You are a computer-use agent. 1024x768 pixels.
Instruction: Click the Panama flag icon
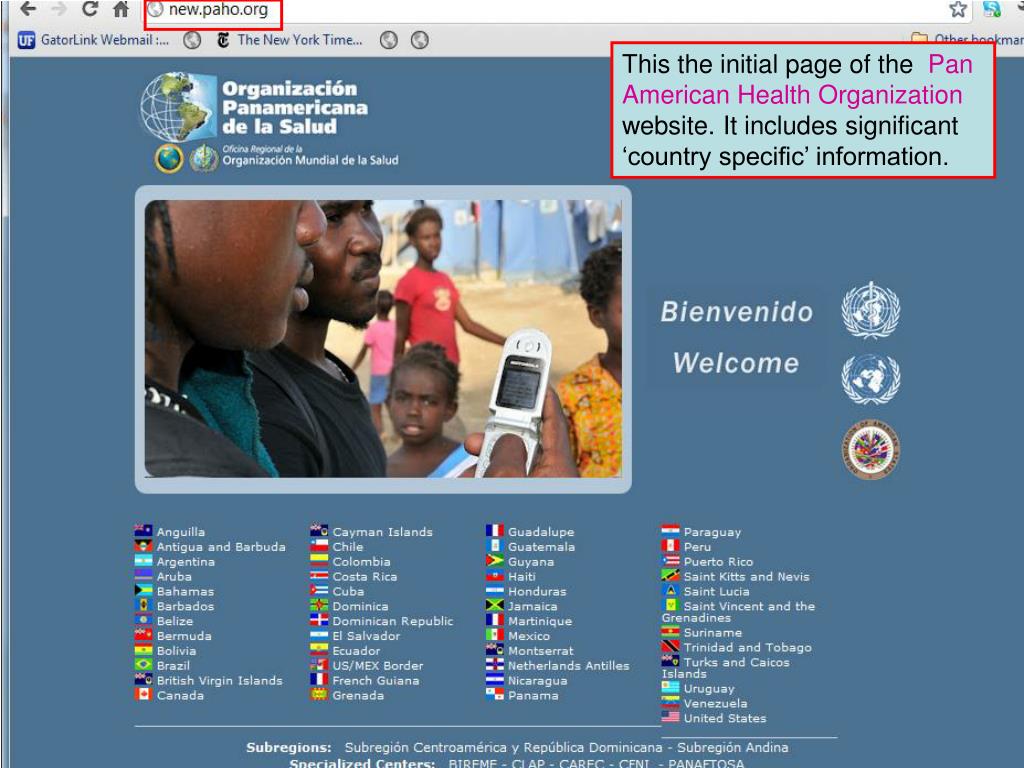tap(494, 694)
